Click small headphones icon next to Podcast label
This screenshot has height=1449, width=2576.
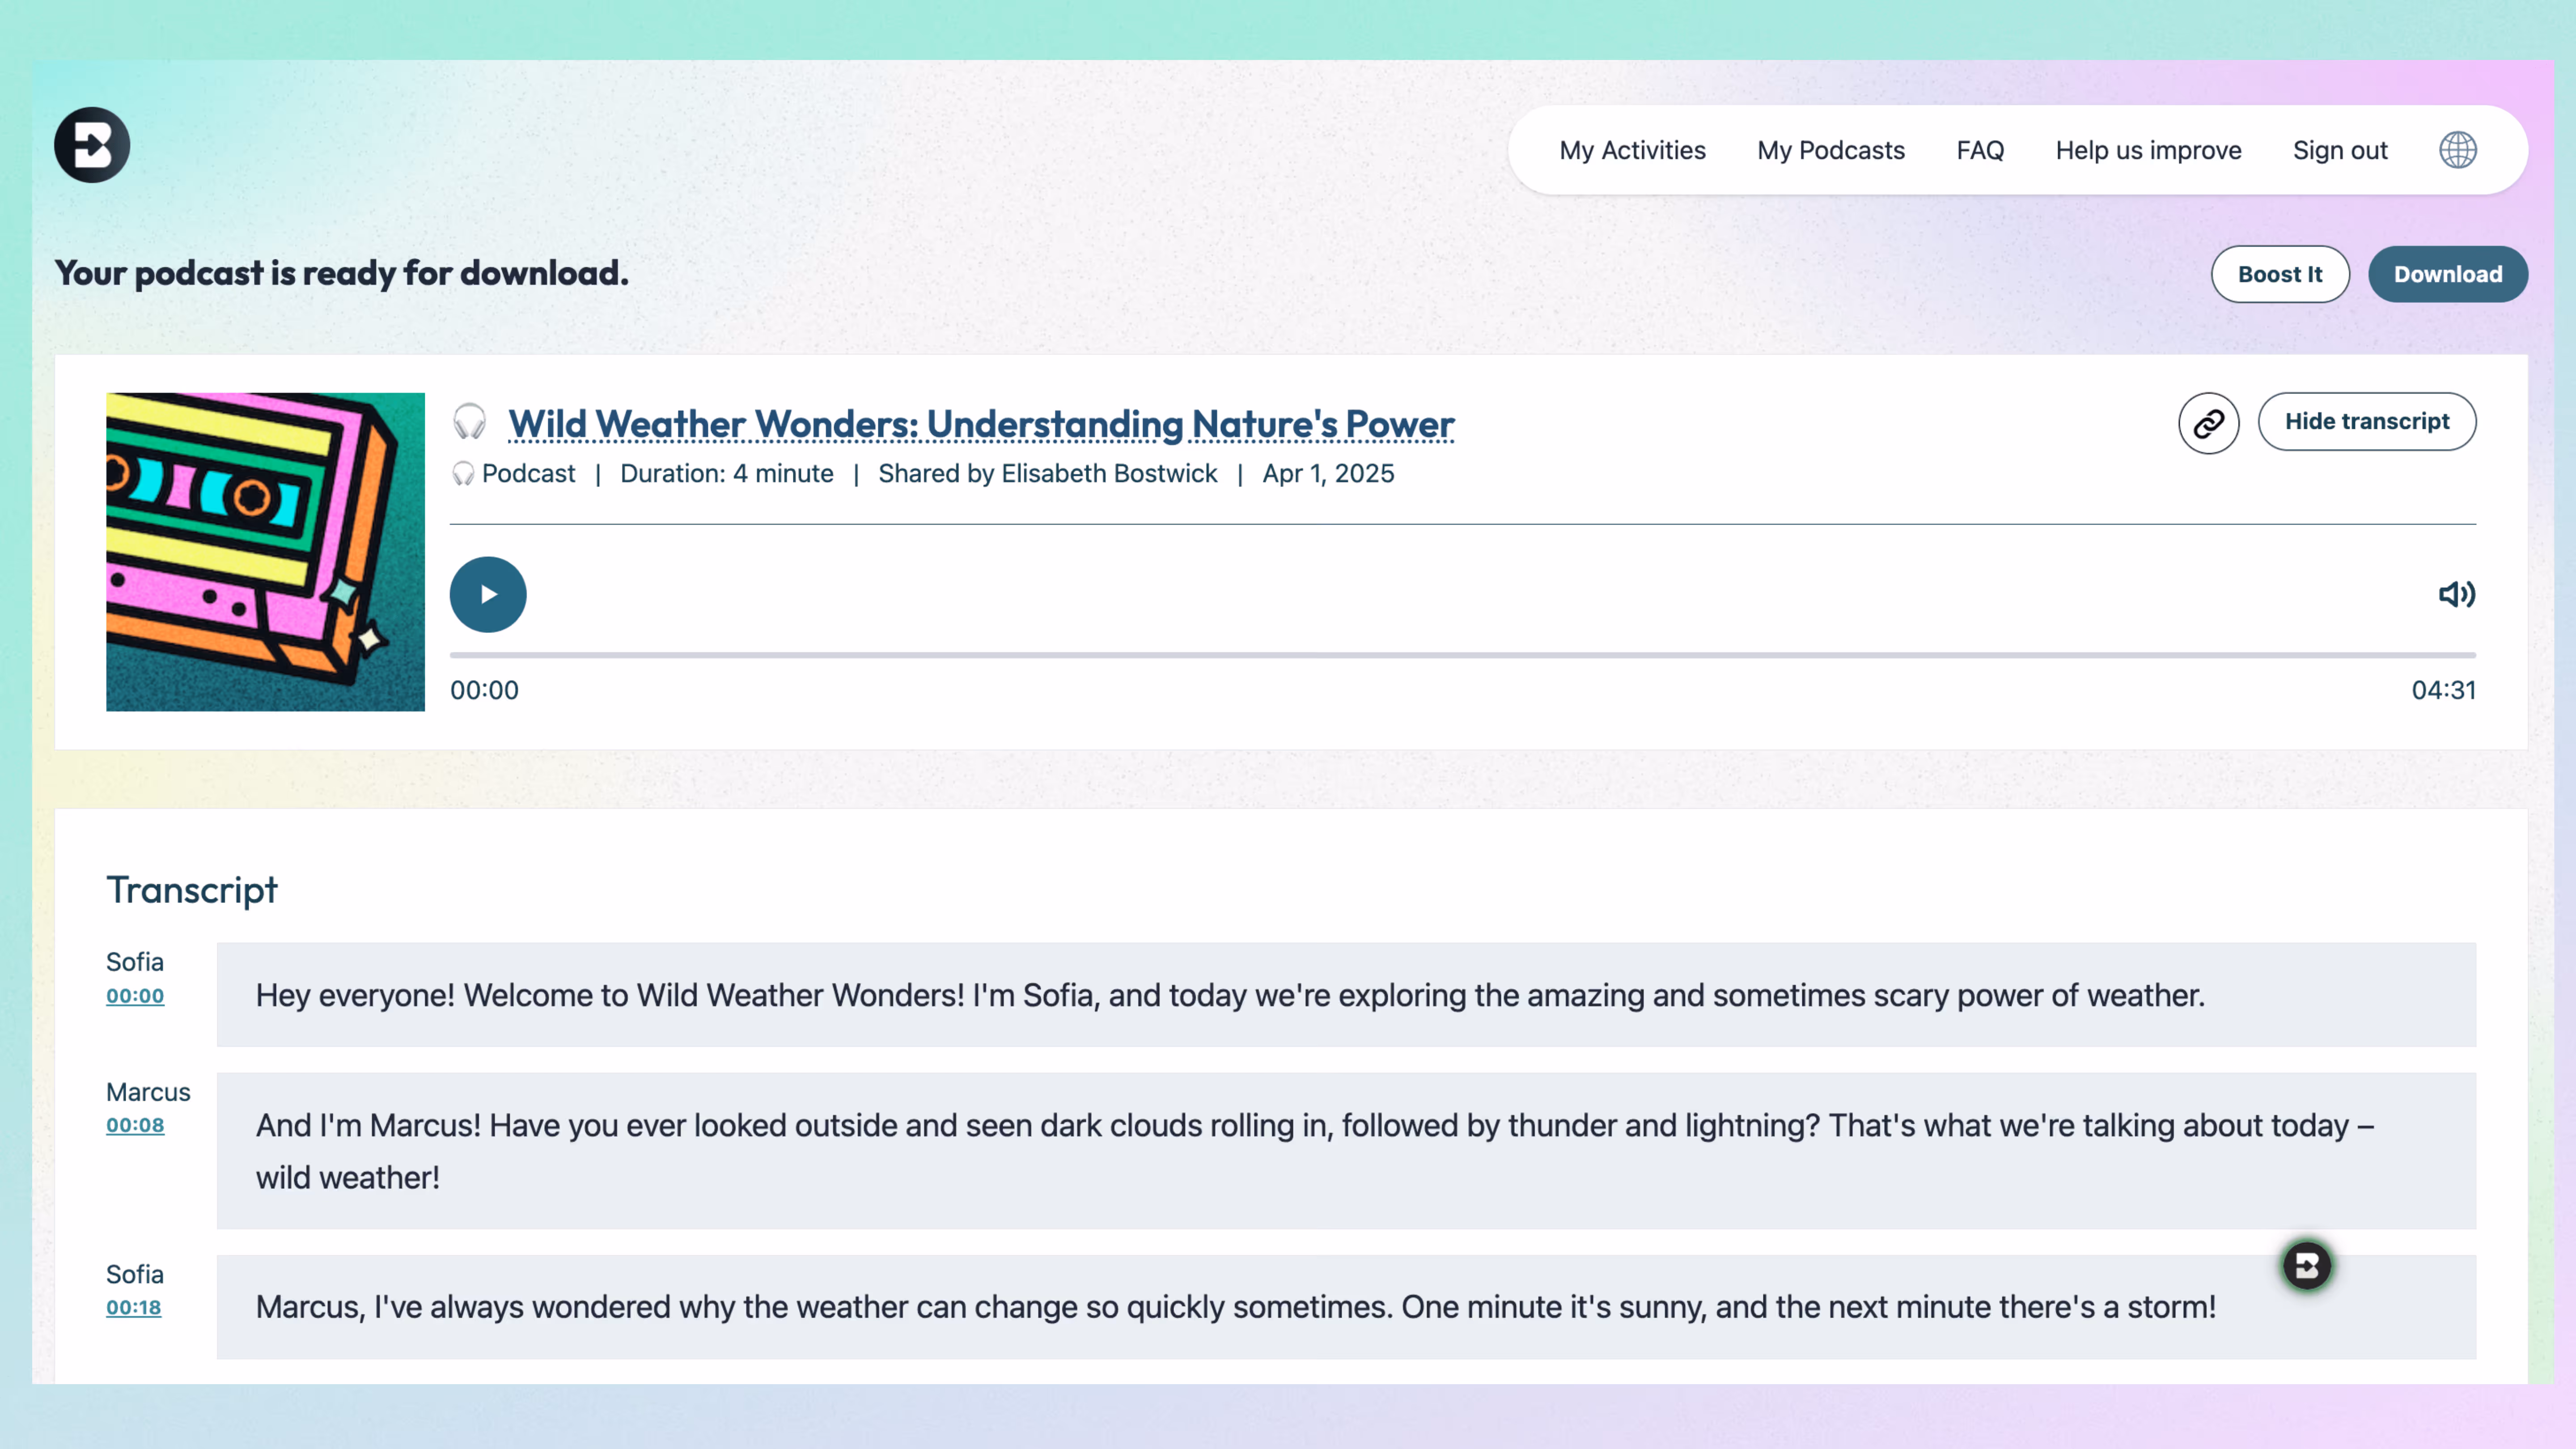click(x=462, y=474)
